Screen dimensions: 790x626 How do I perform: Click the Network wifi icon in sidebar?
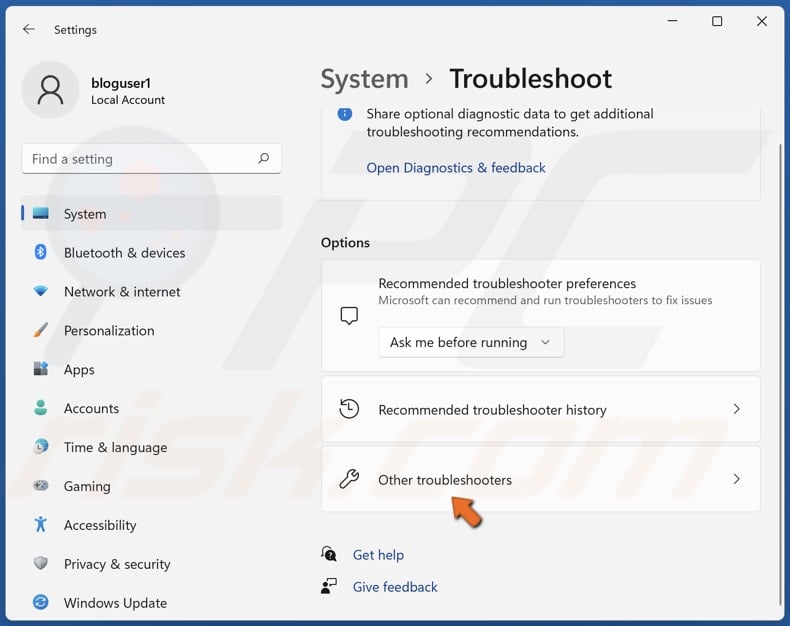[40, 291]
